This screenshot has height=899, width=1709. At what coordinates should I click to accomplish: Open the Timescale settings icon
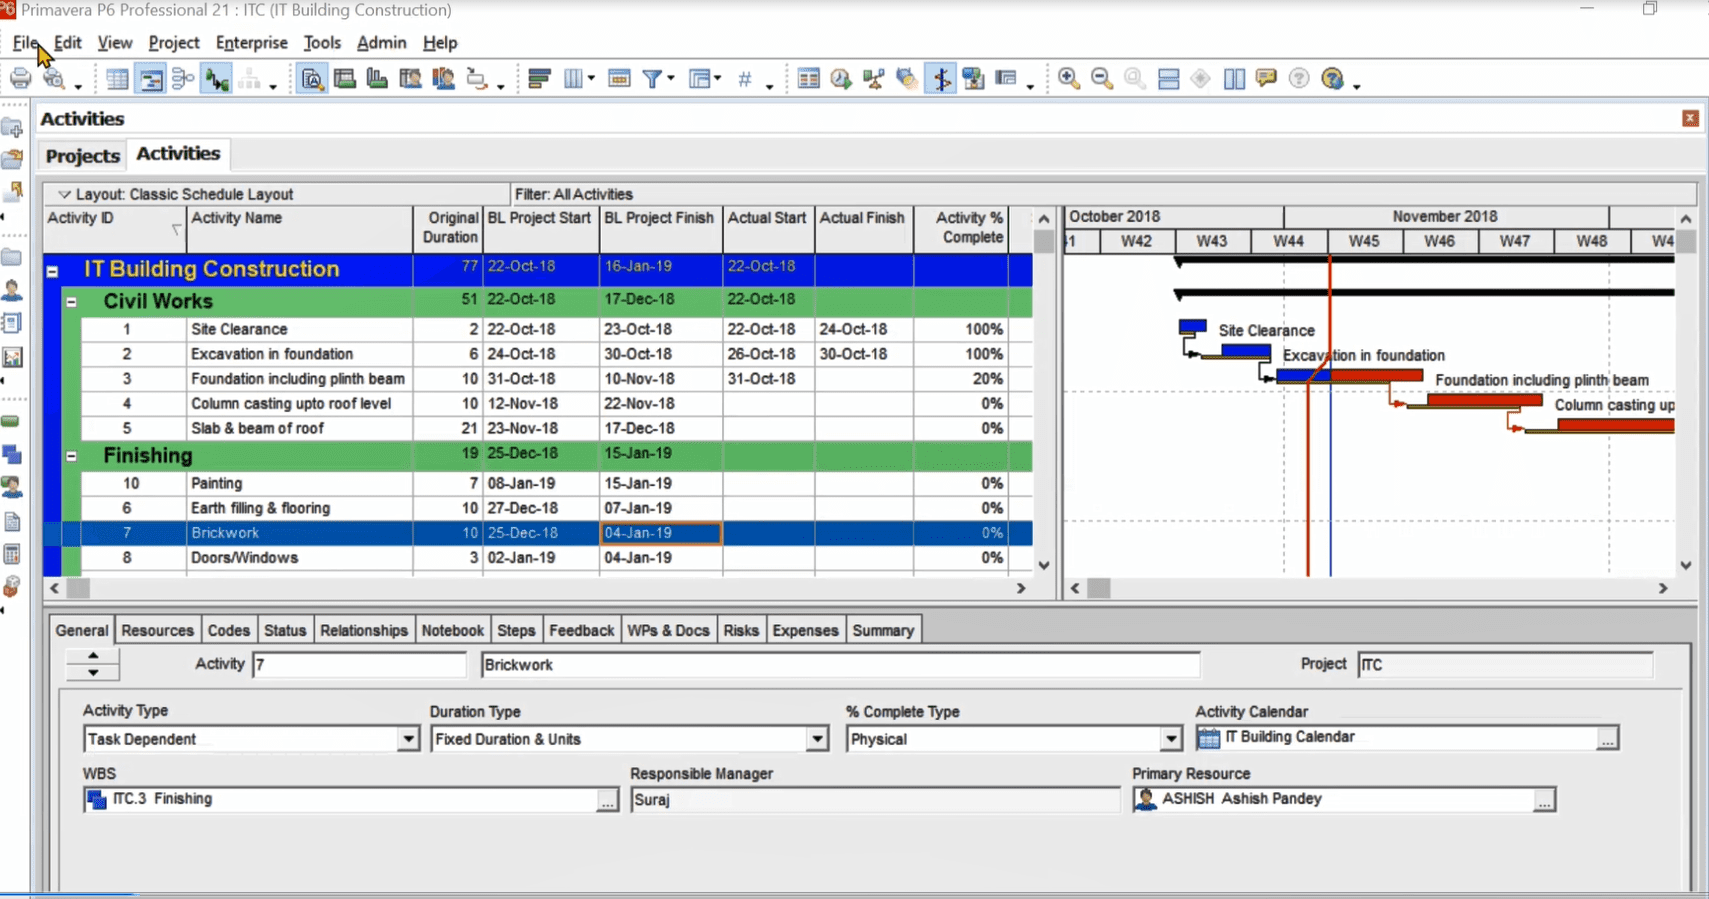point(619,79)
